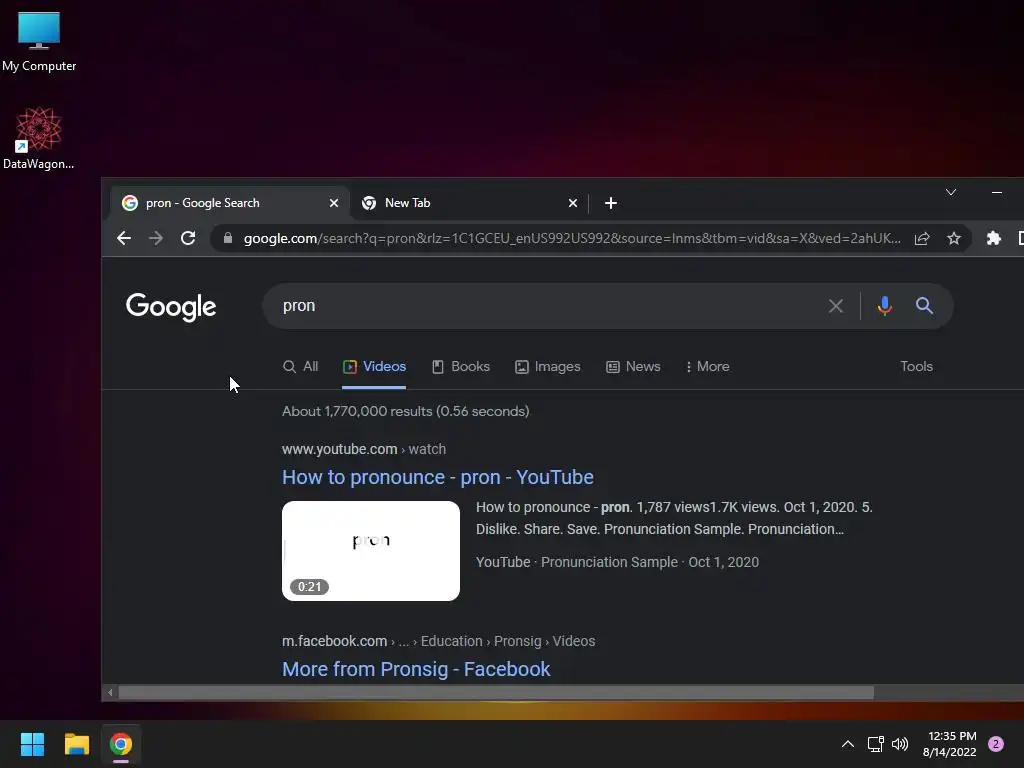Click the Google logo
Screen dimensions: 1024x768
coord(170,307)
